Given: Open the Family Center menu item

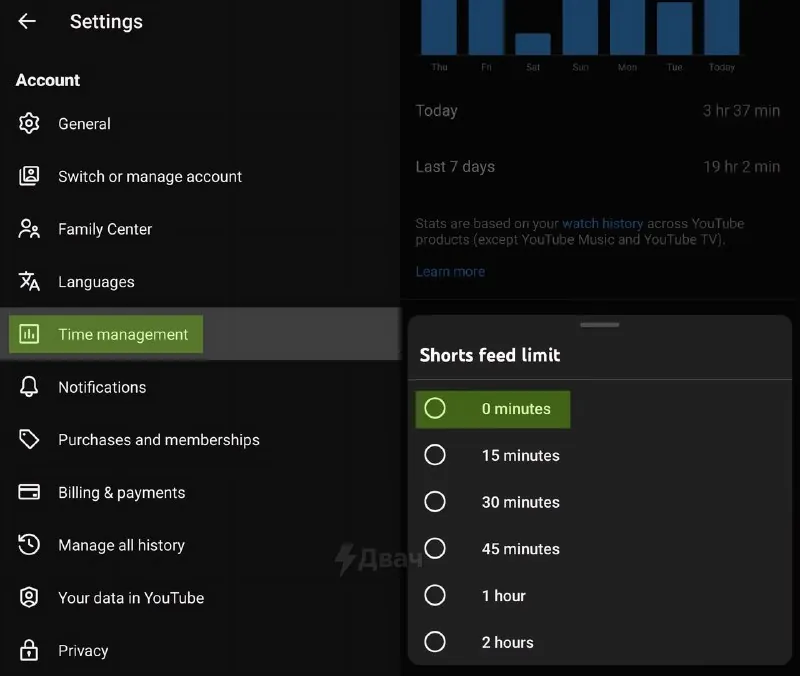Looking at the screenshot, I should pyautogui.click(x=201, y=229).
